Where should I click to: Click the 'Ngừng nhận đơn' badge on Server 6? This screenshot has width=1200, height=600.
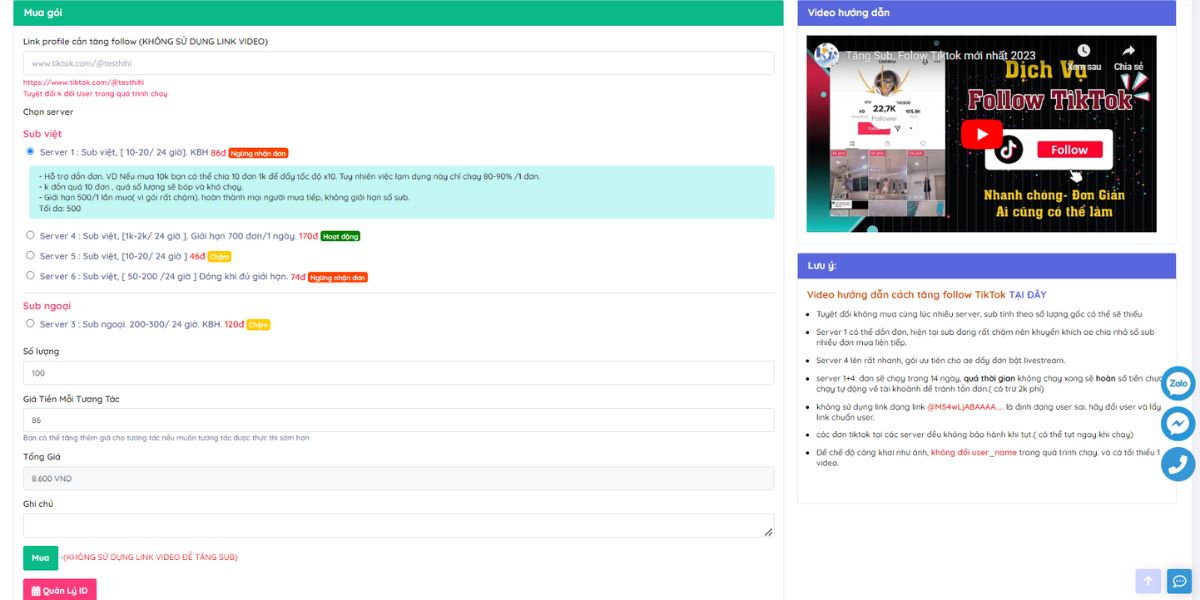338,277
